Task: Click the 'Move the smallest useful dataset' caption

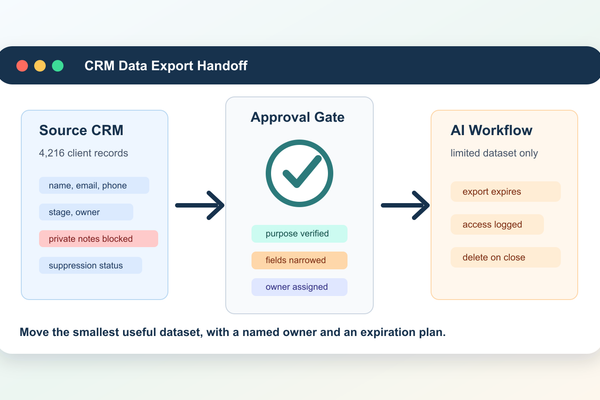Action: pos(233,332)
